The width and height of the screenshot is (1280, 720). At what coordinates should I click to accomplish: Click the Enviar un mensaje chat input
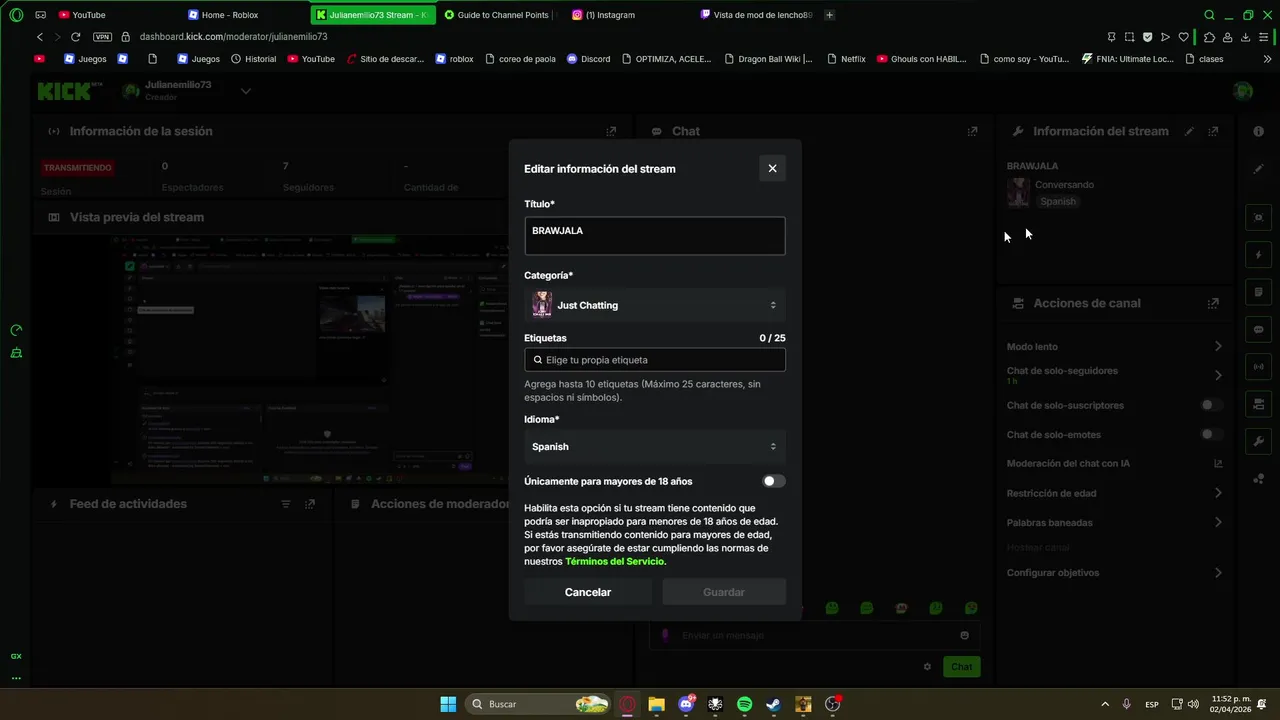[814, 635]
